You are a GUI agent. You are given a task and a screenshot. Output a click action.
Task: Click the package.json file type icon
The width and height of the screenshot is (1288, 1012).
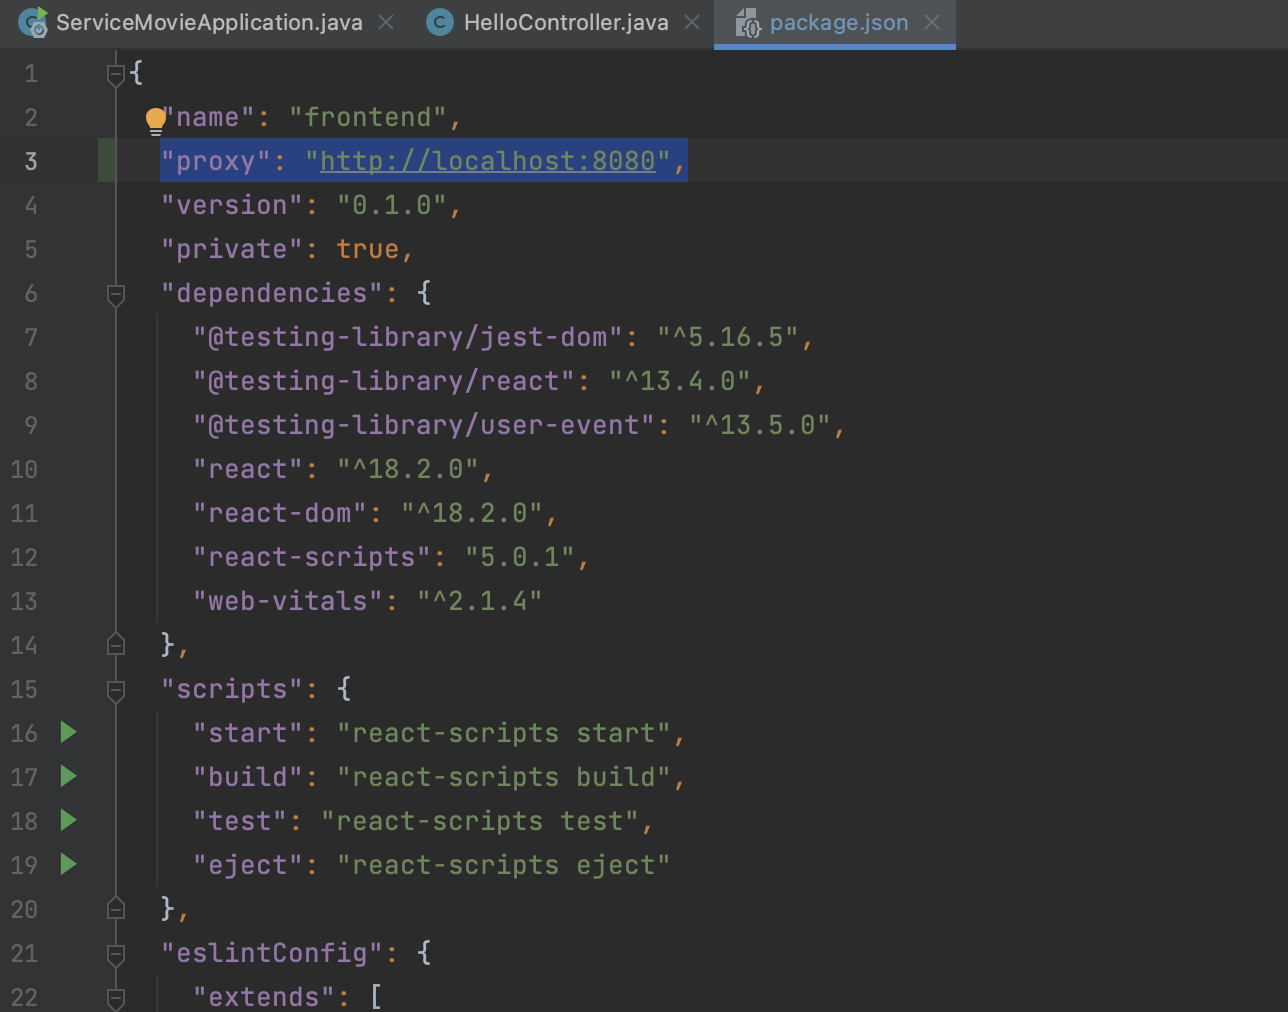(748, 23)
